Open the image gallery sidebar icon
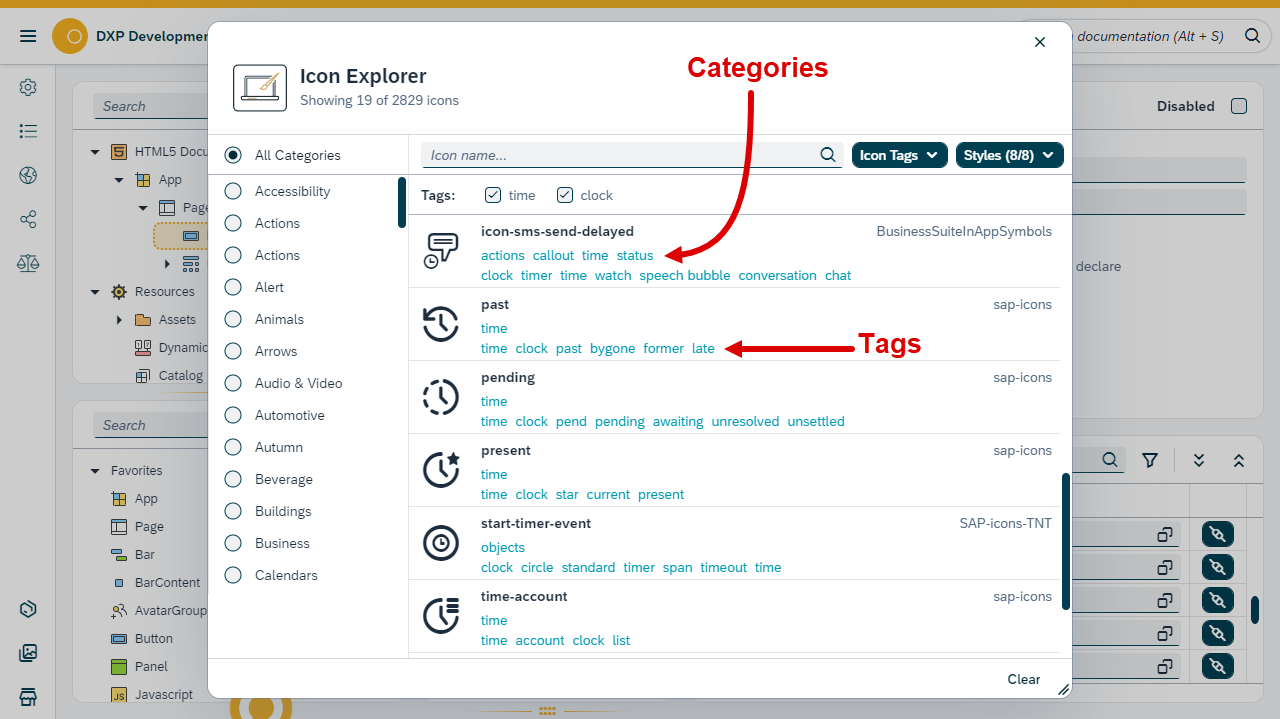1280x719 pixels. pyautogui.click(x=28, y=653)
